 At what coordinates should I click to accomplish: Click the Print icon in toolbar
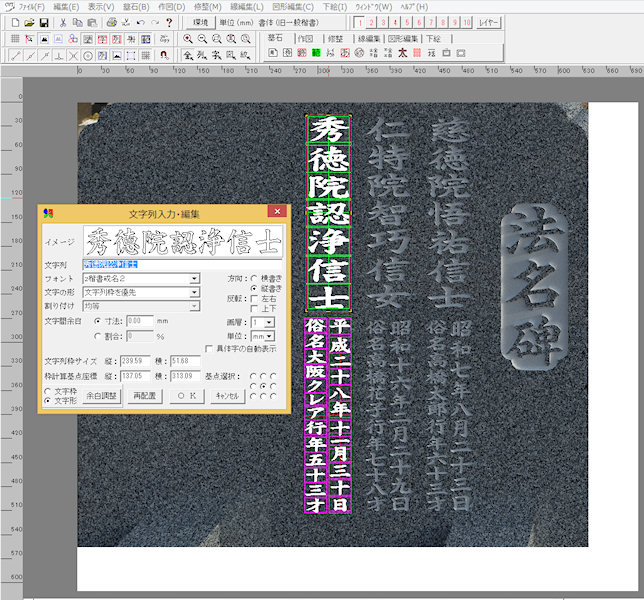click(113, 21)
